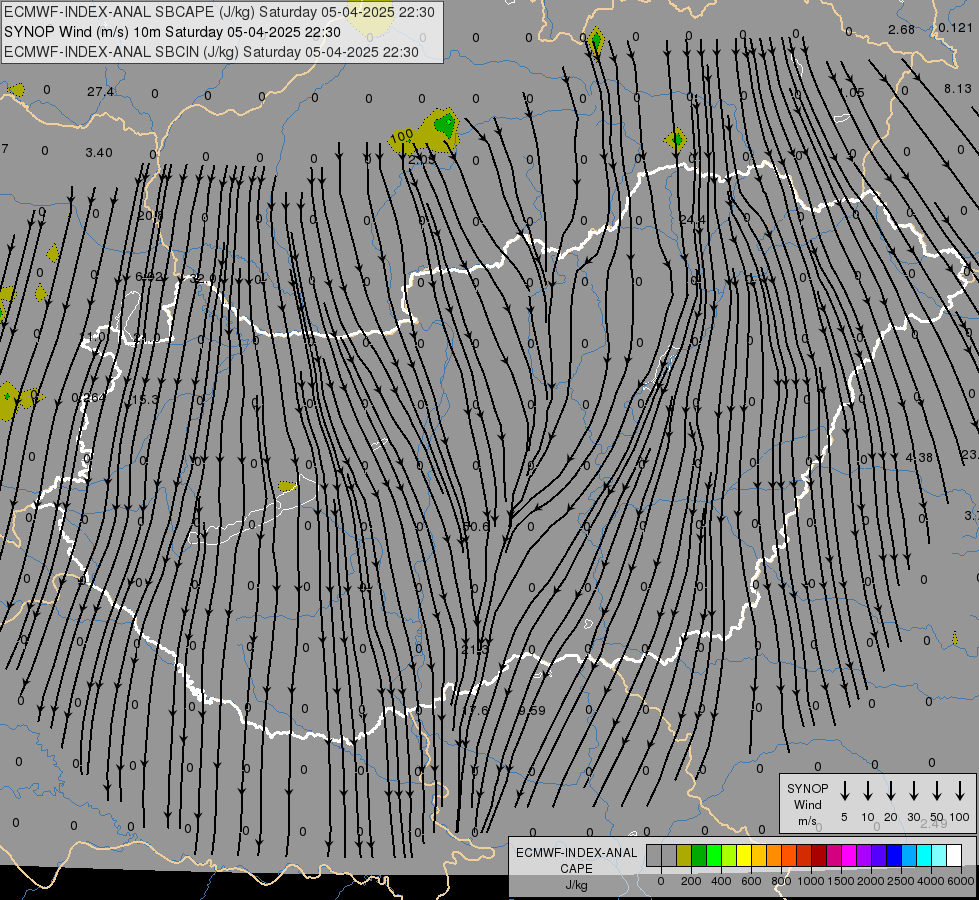Click the 1.05 value on the map
This screenshot has height=900, width=979.
(x=852, y=92)
